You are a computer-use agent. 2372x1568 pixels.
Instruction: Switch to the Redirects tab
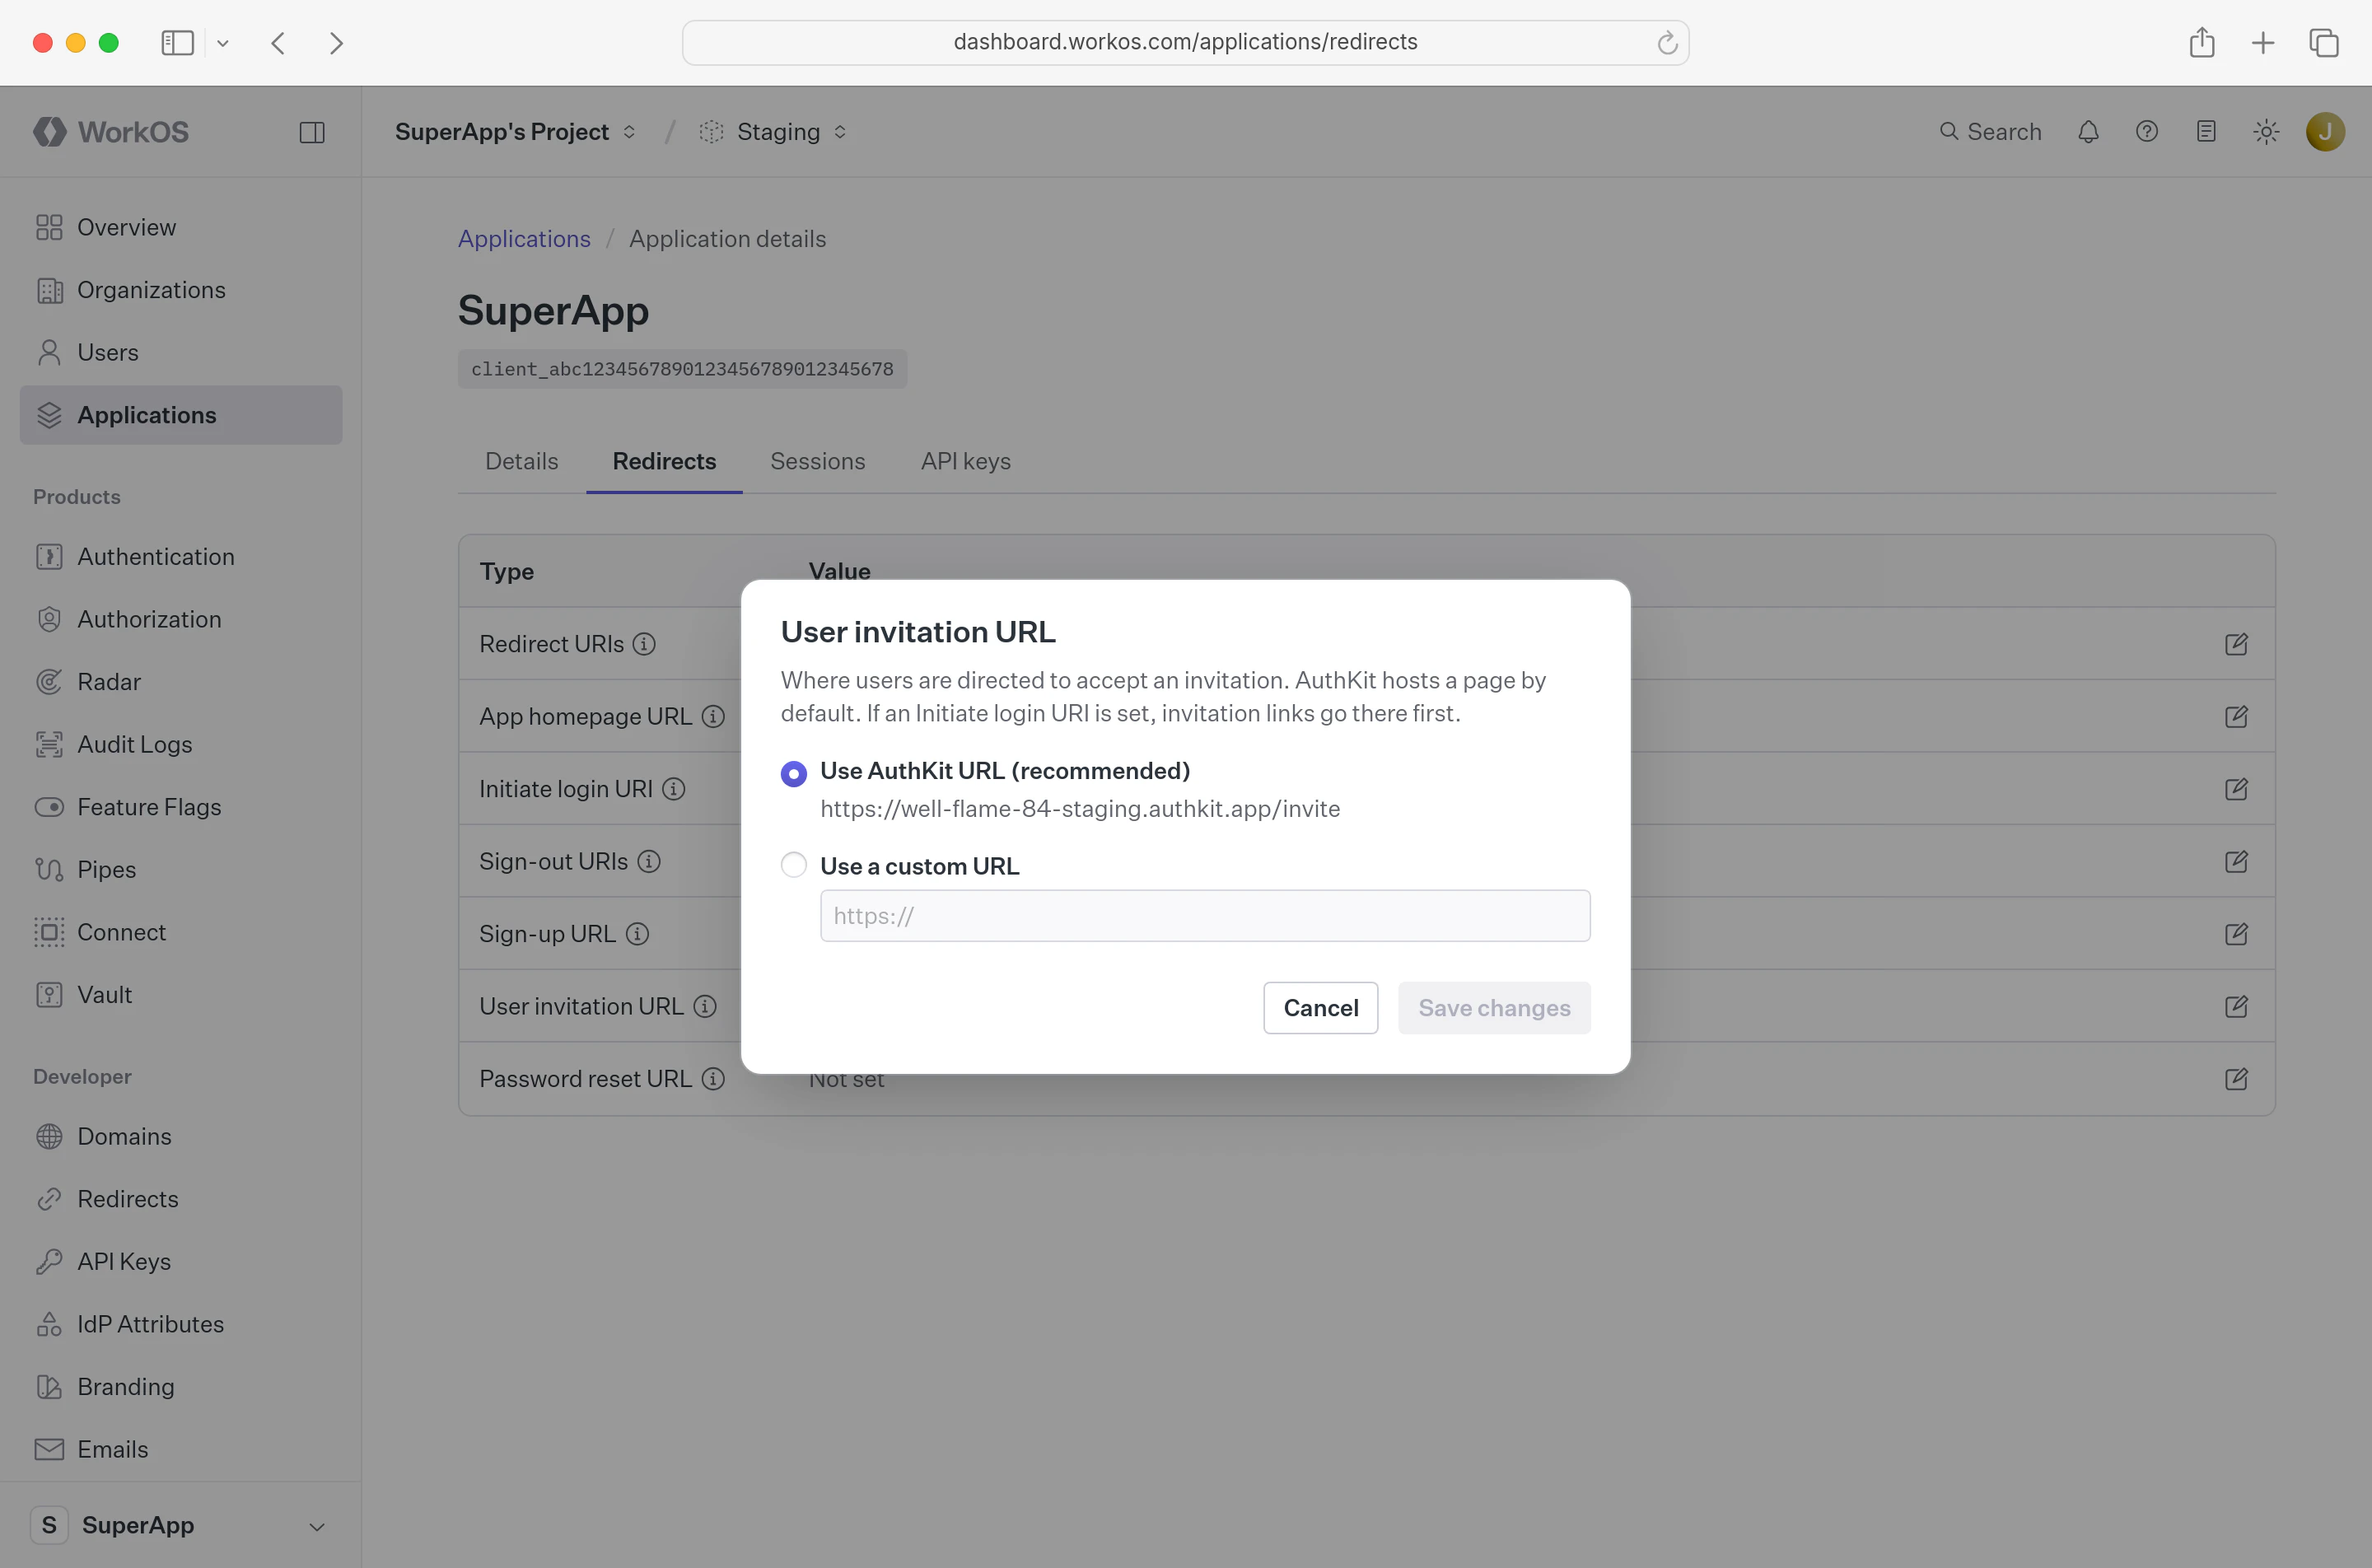(x=664, y=461)
